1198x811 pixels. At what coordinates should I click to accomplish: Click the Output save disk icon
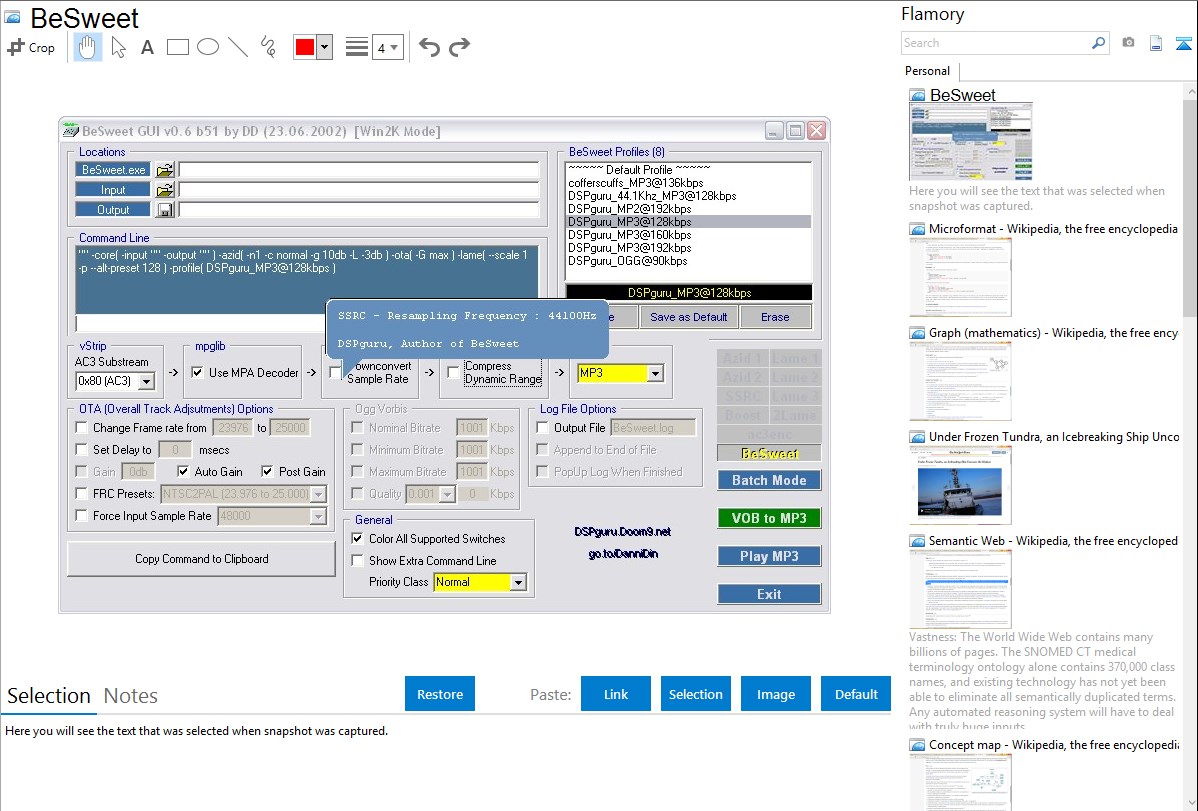pyautogui.click(x=165, y=209)
